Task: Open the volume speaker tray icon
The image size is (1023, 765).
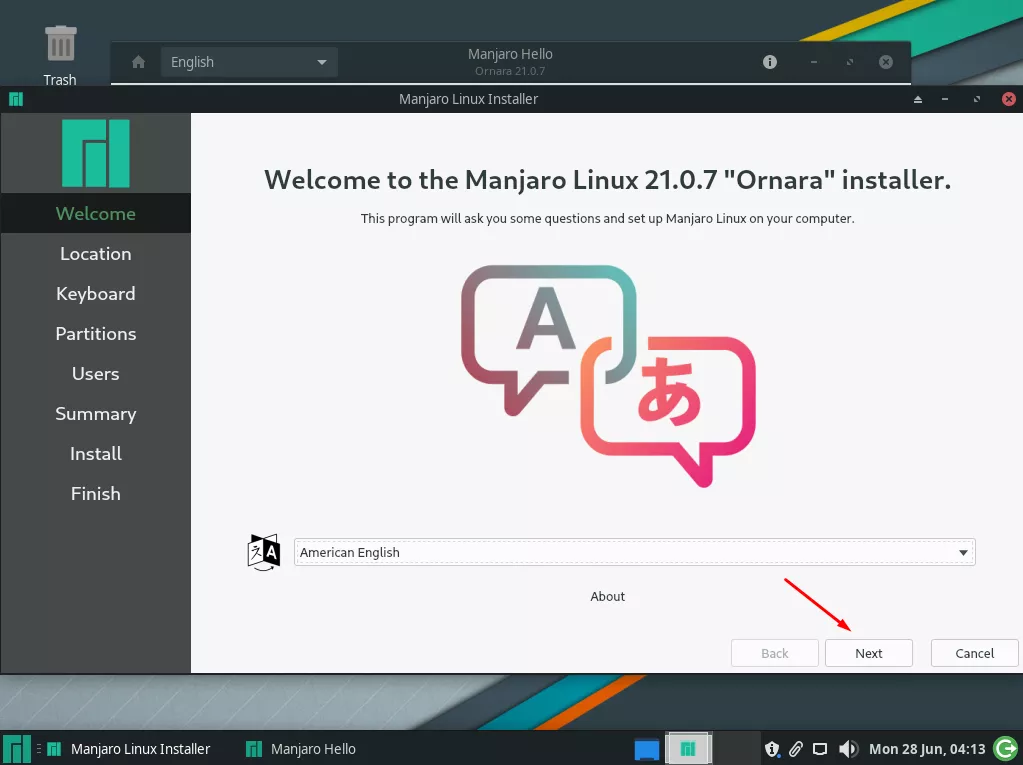Action: click(x=848, y=749)
